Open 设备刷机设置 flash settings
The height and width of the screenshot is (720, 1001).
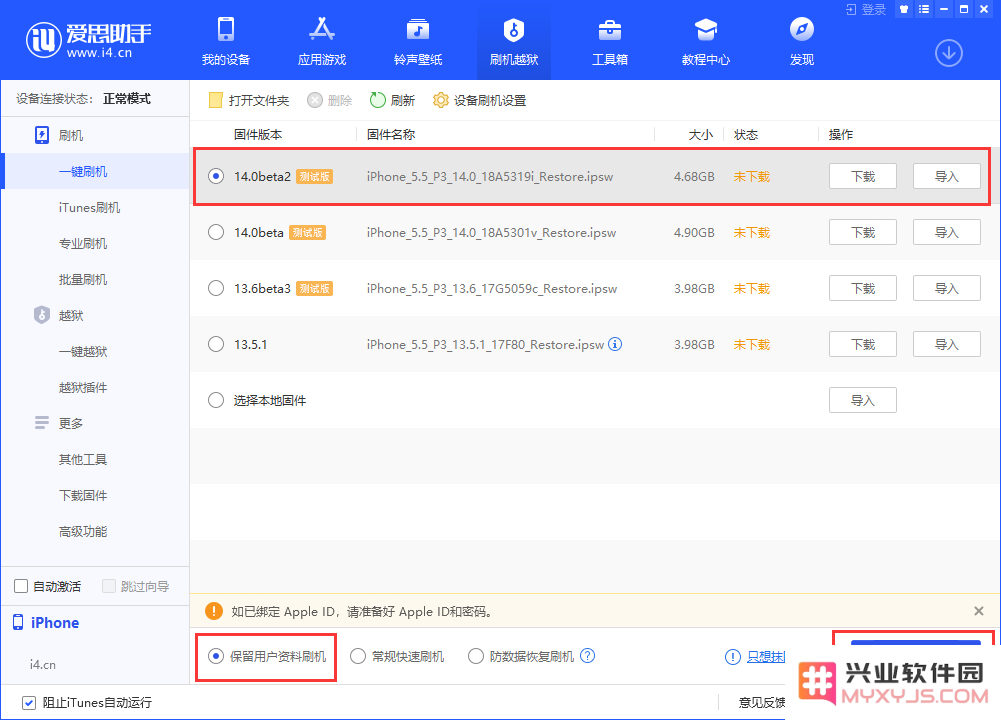click(479, 100)
